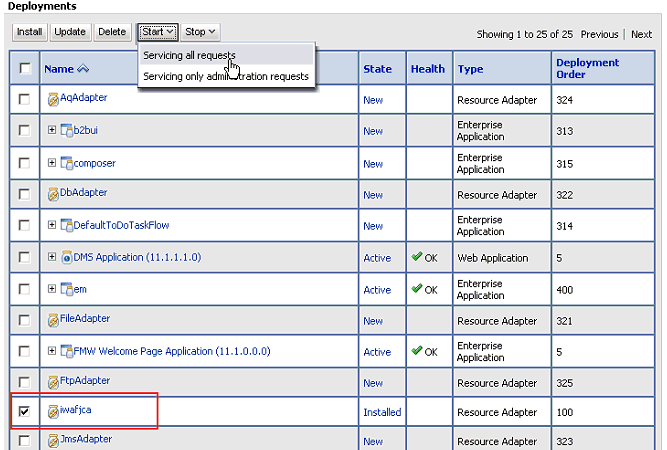Click the AqAdapter resource adapter icon
This screenshot has height=450, width=667.
click(x=53, y=100)
